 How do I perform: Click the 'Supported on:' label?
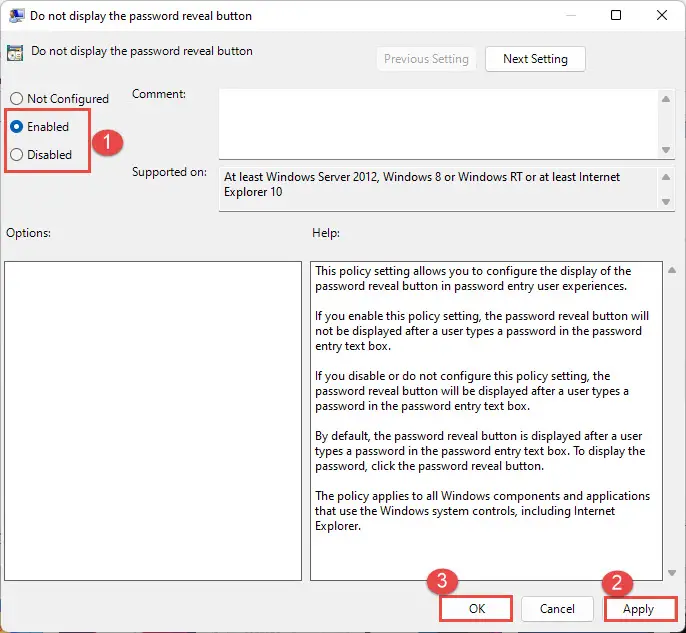click(x=169, y=172)
